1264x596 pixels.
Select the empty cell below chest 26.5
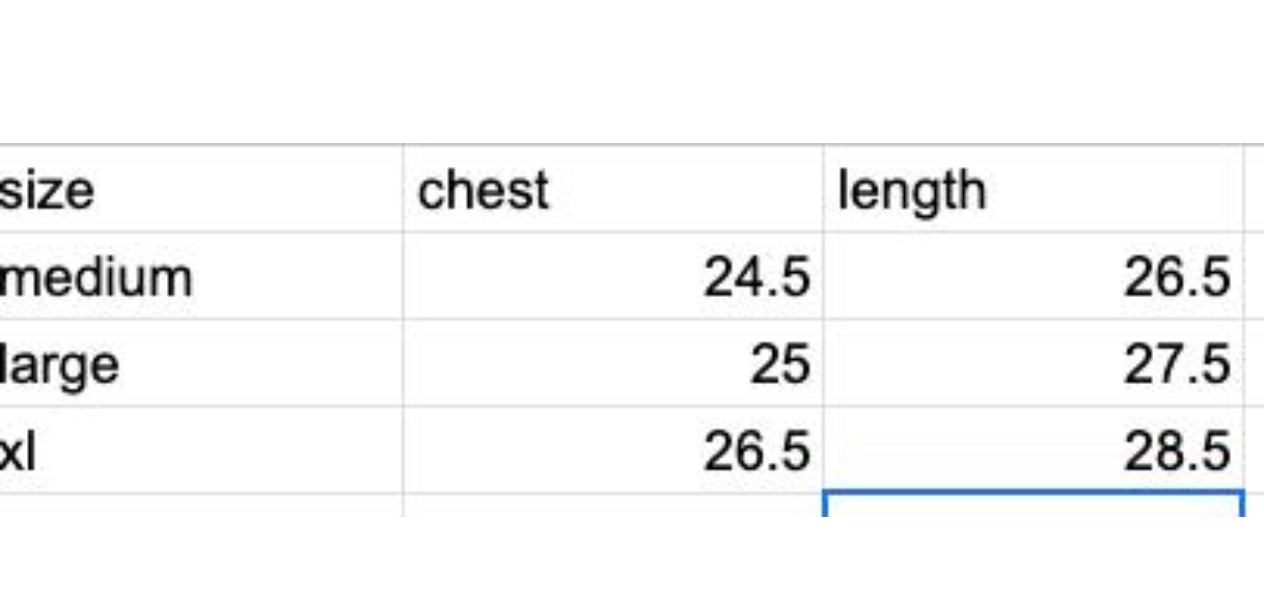[x=612, y=505]
